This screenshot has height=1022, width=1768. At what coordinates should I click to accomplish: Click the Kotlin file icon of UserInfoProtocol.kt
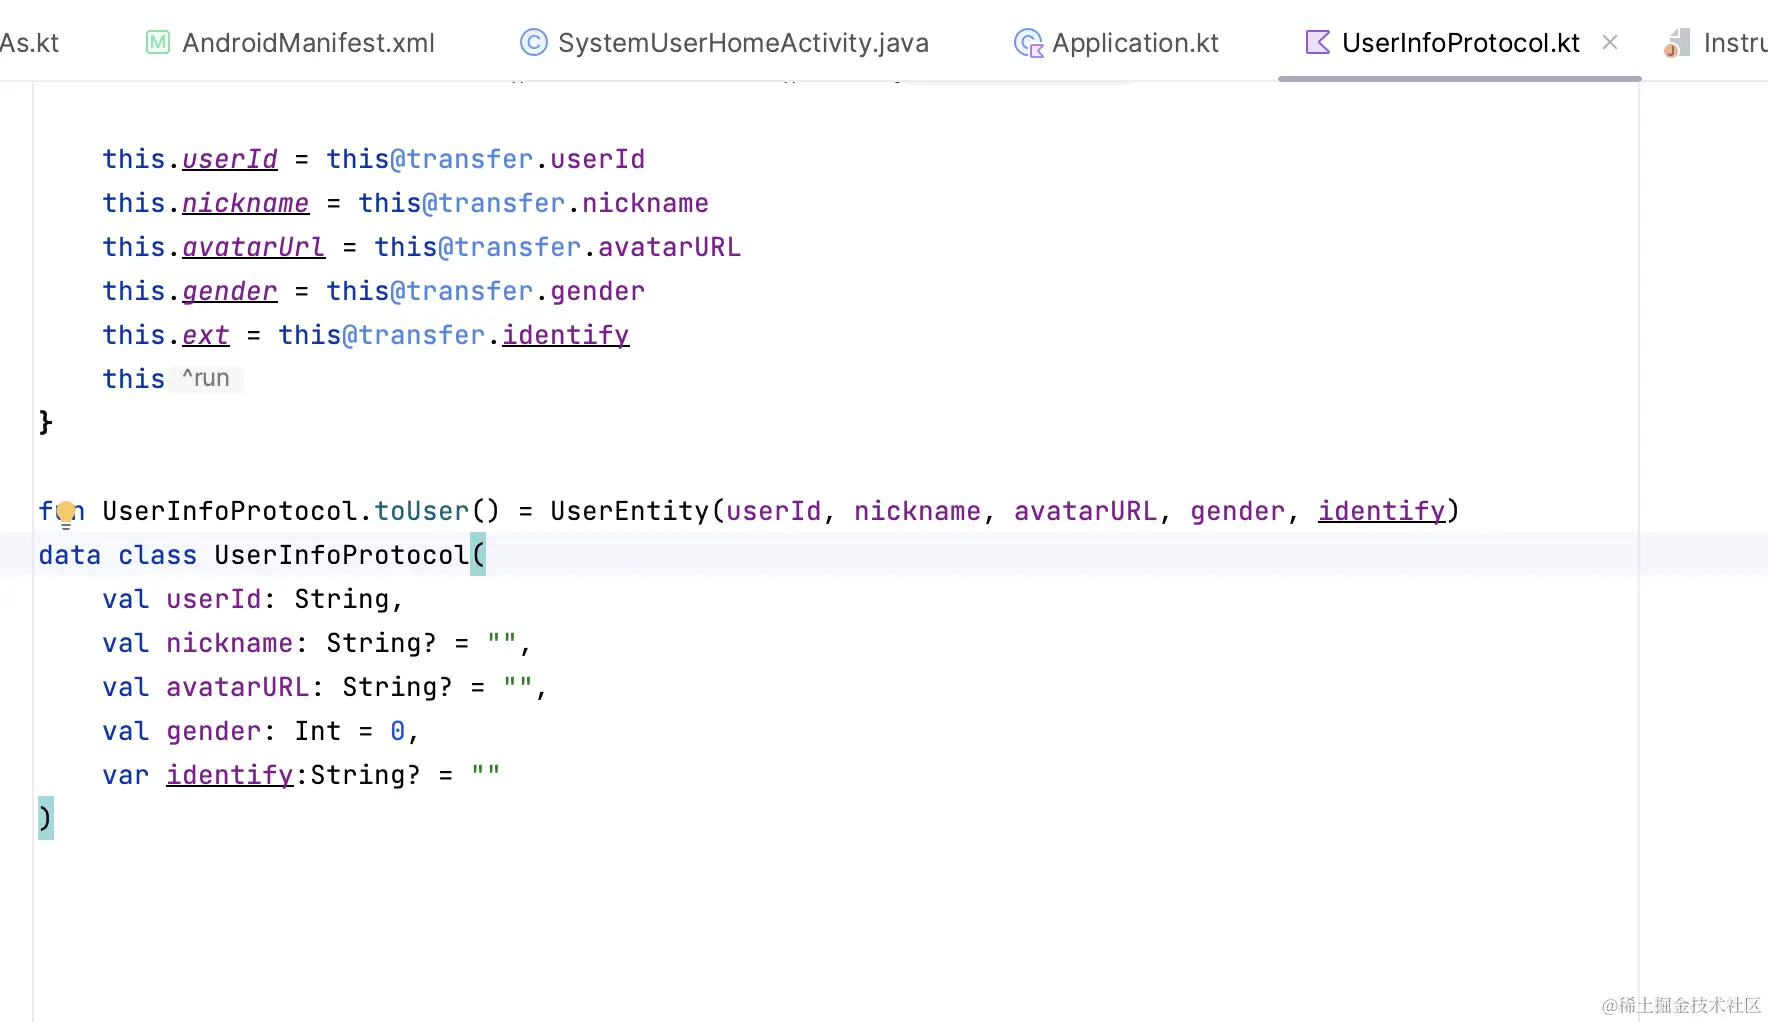pyautogui.click(x=1318, y=42)
